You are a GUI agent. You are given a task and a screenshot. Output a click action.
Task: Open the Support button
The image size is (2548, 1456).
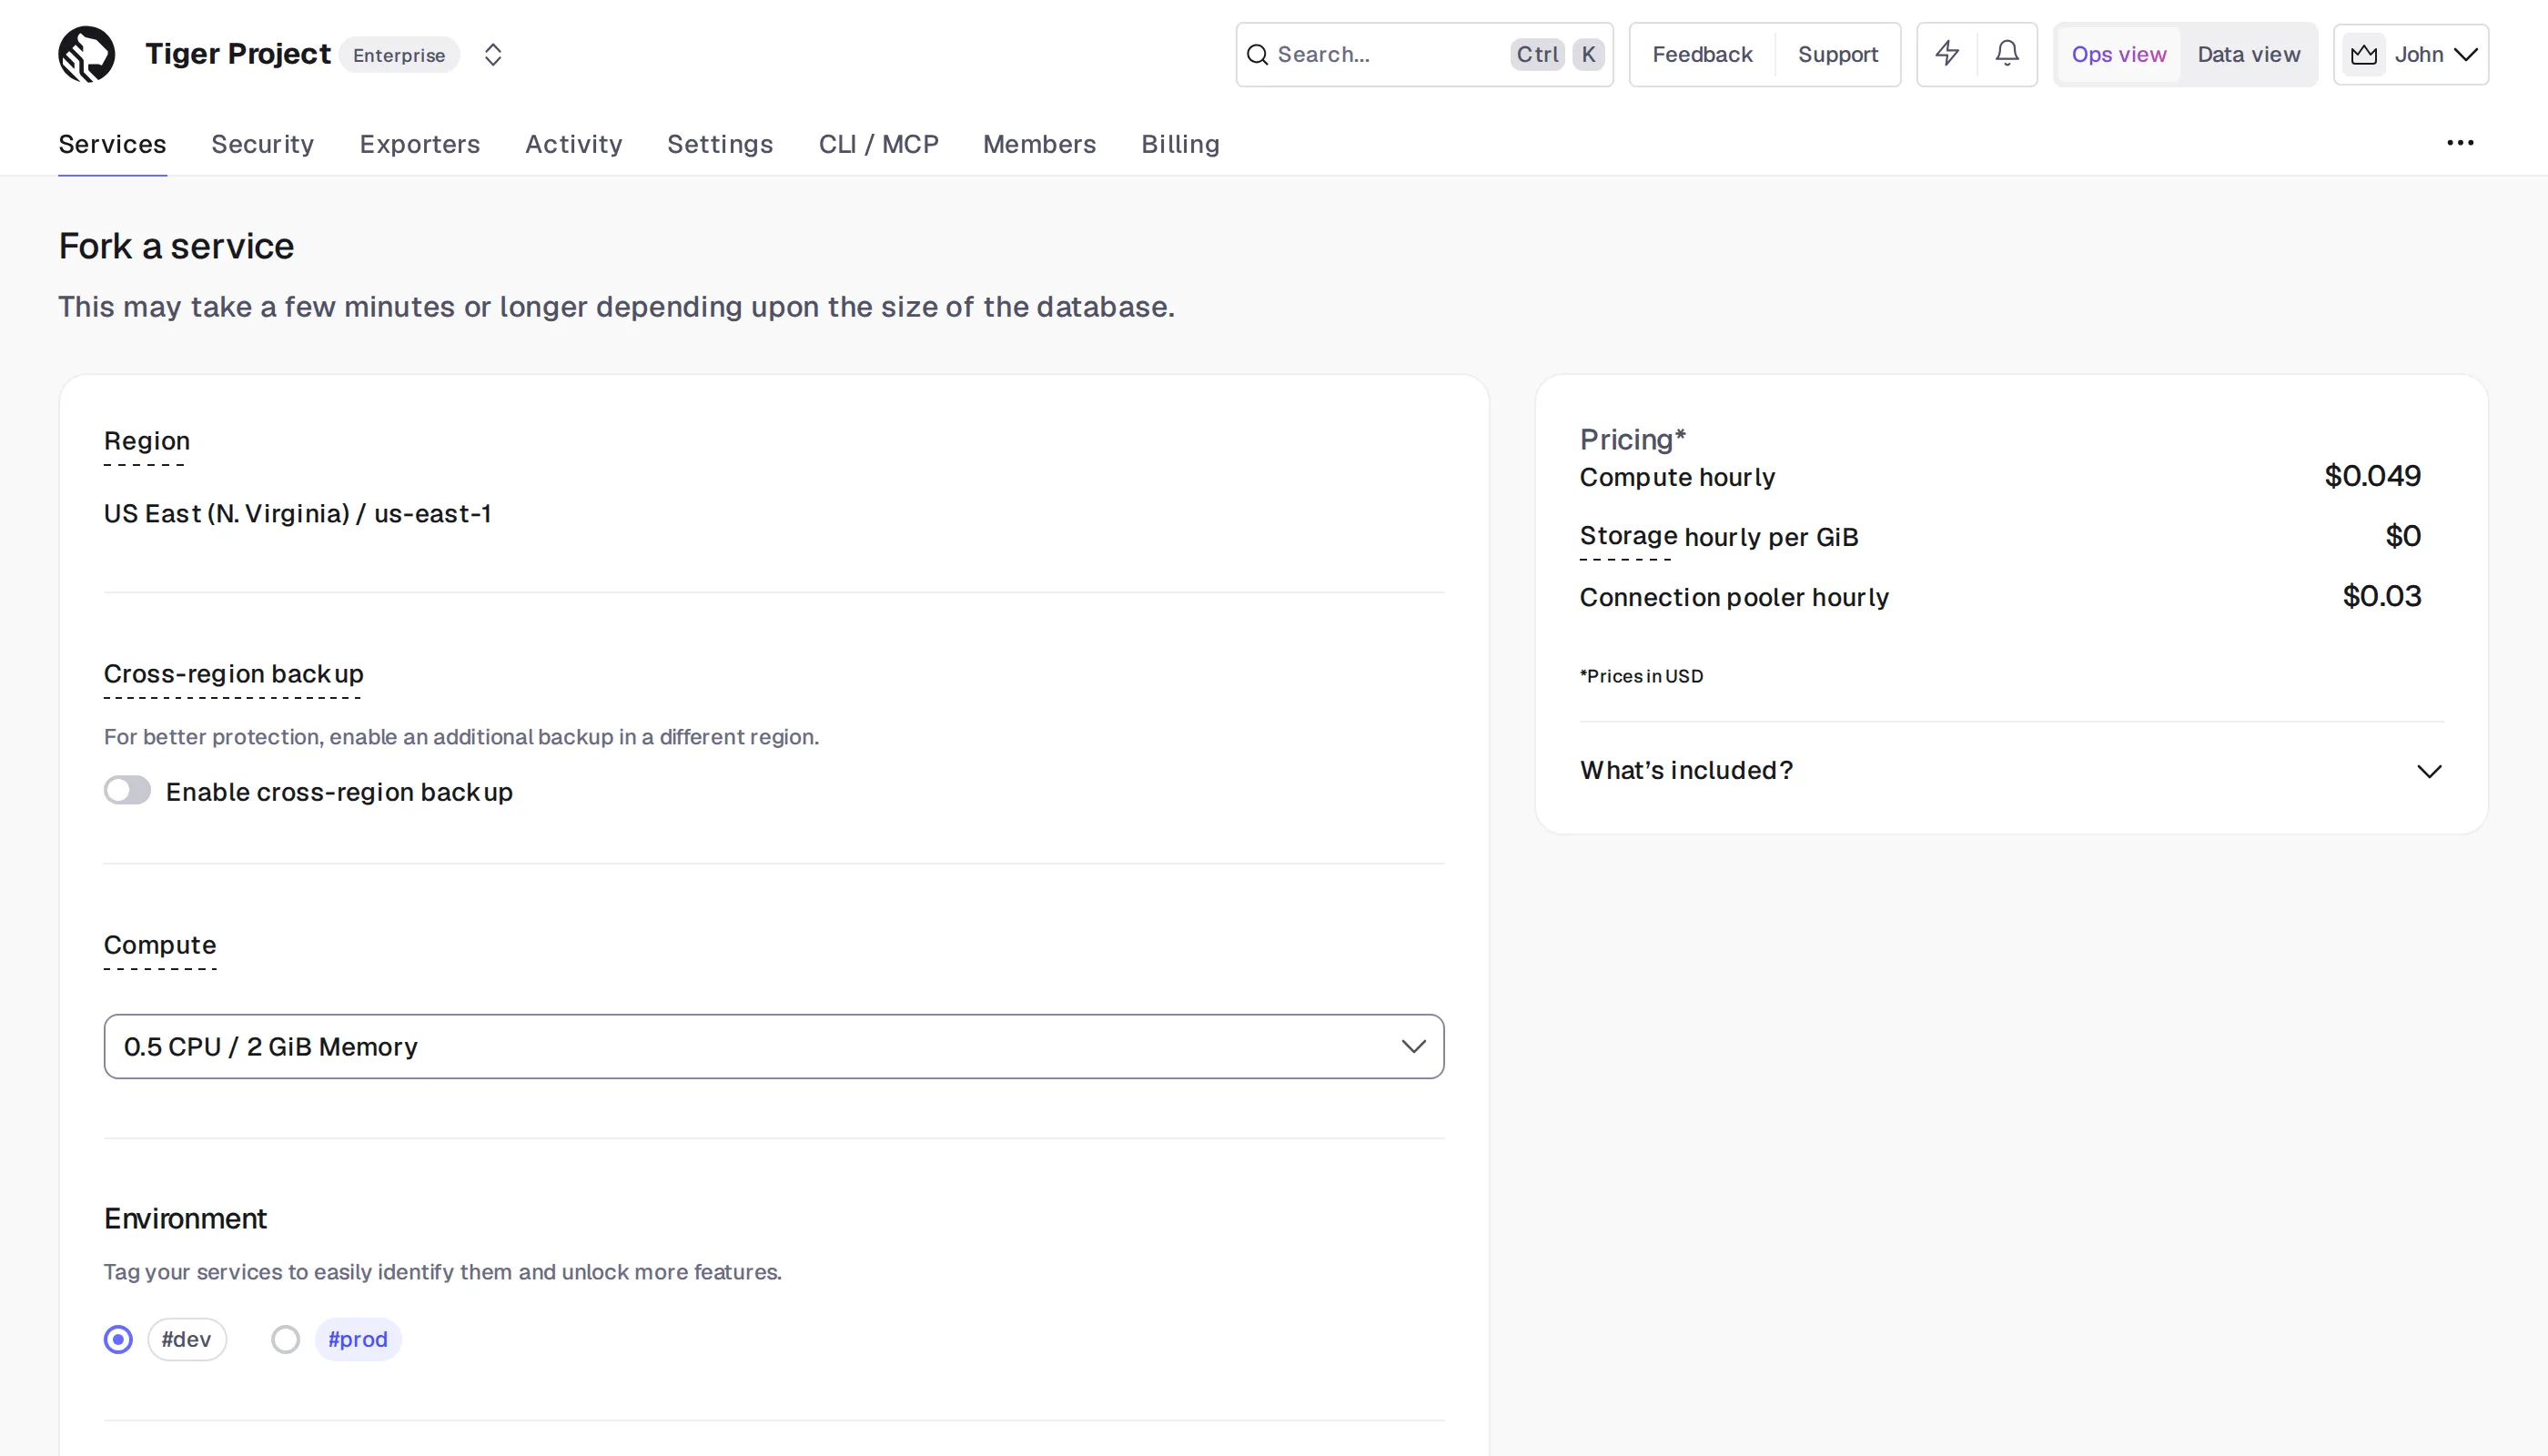click(1837, 54)
